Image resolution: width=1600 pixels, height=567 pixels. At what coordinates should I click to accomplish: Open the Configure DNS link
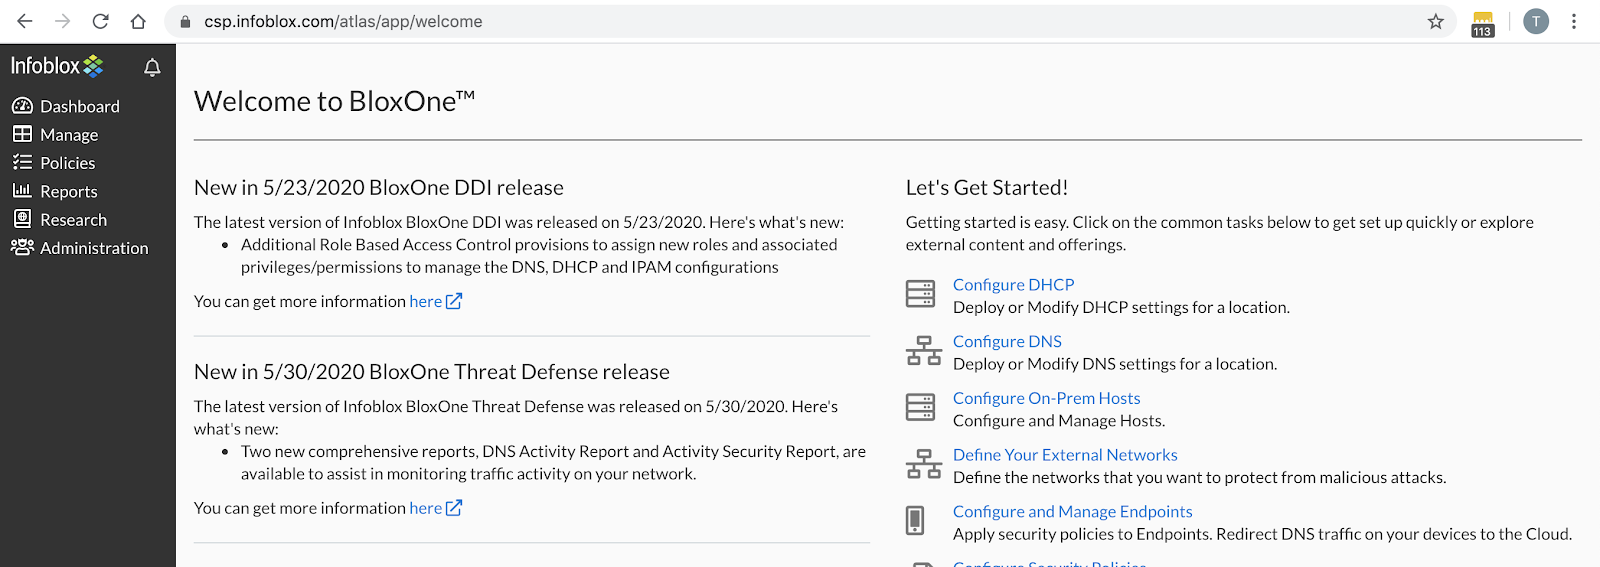pyautogui.click(x=1007, y=342)
